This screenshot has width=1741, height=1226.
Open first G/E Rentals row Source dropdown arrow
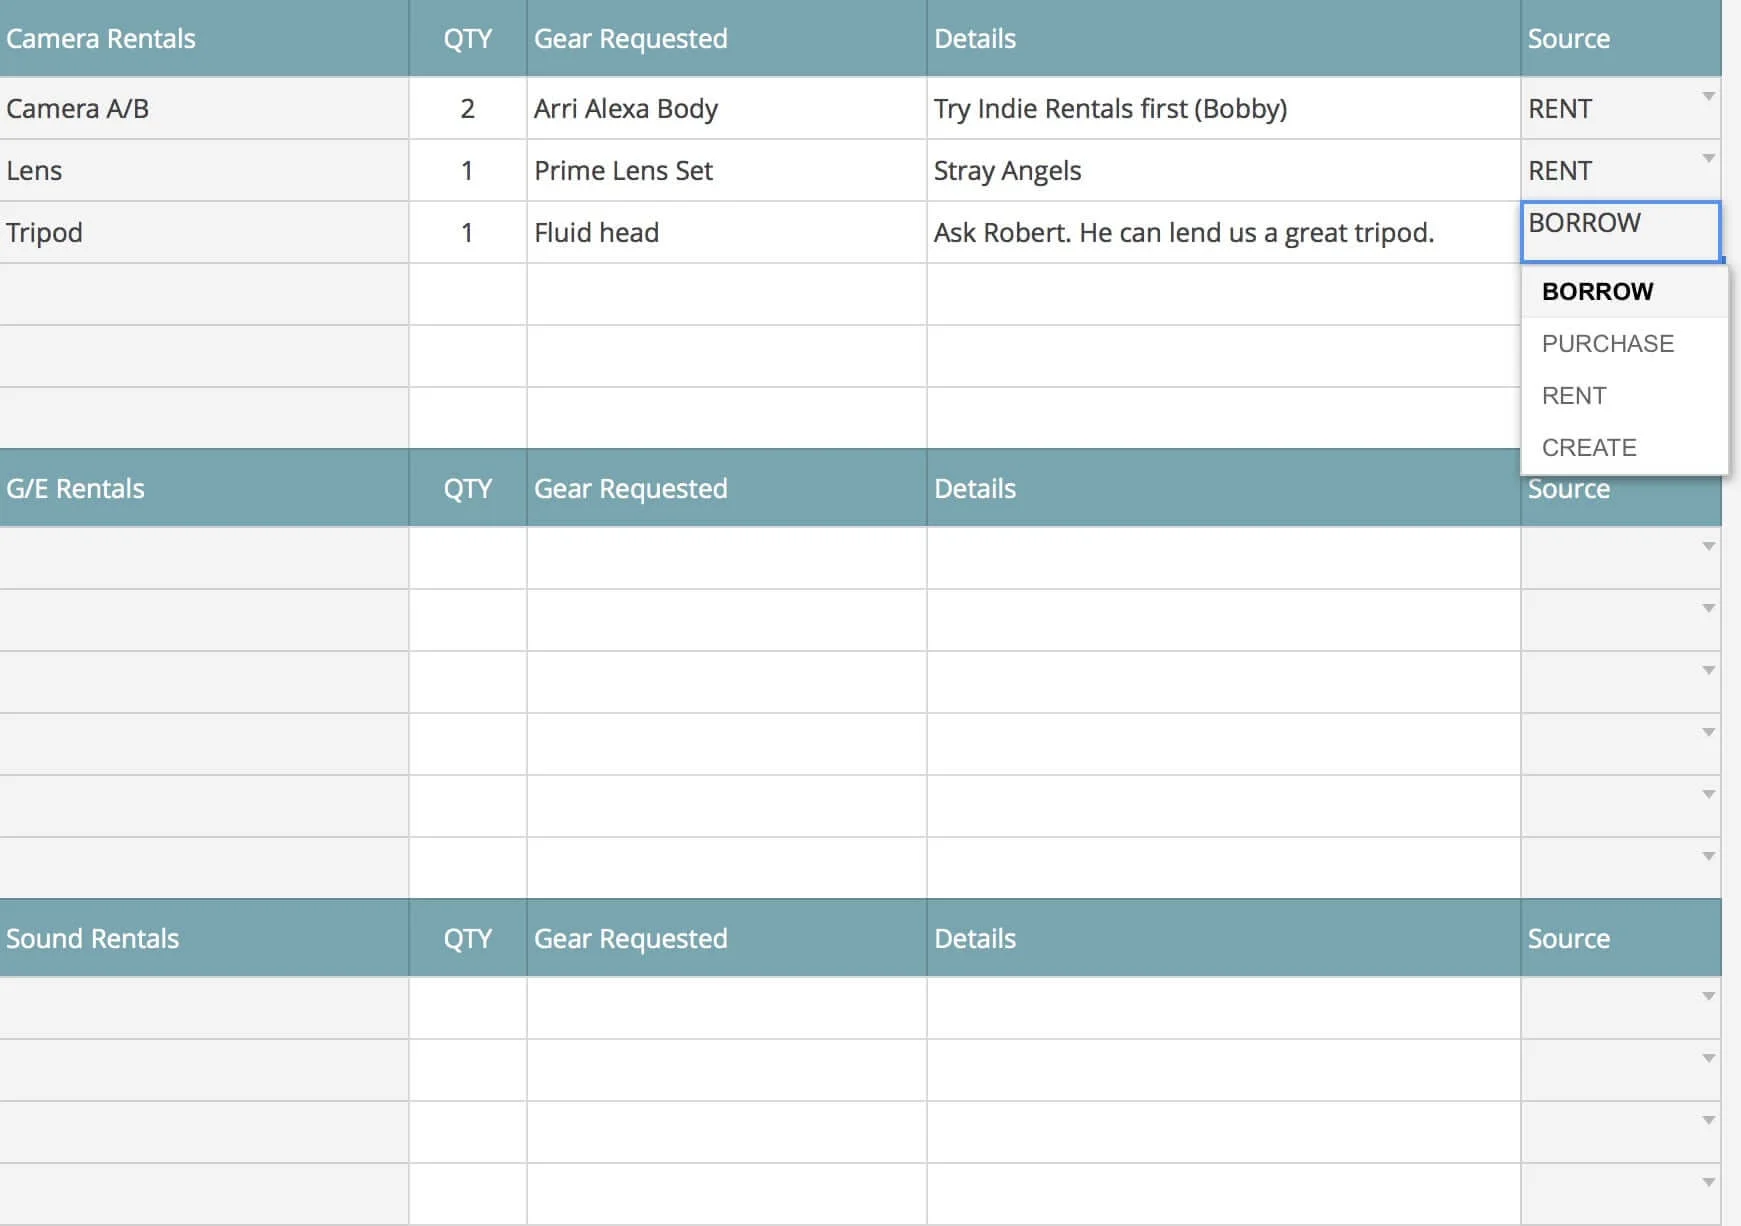[x=1708, y=547]
